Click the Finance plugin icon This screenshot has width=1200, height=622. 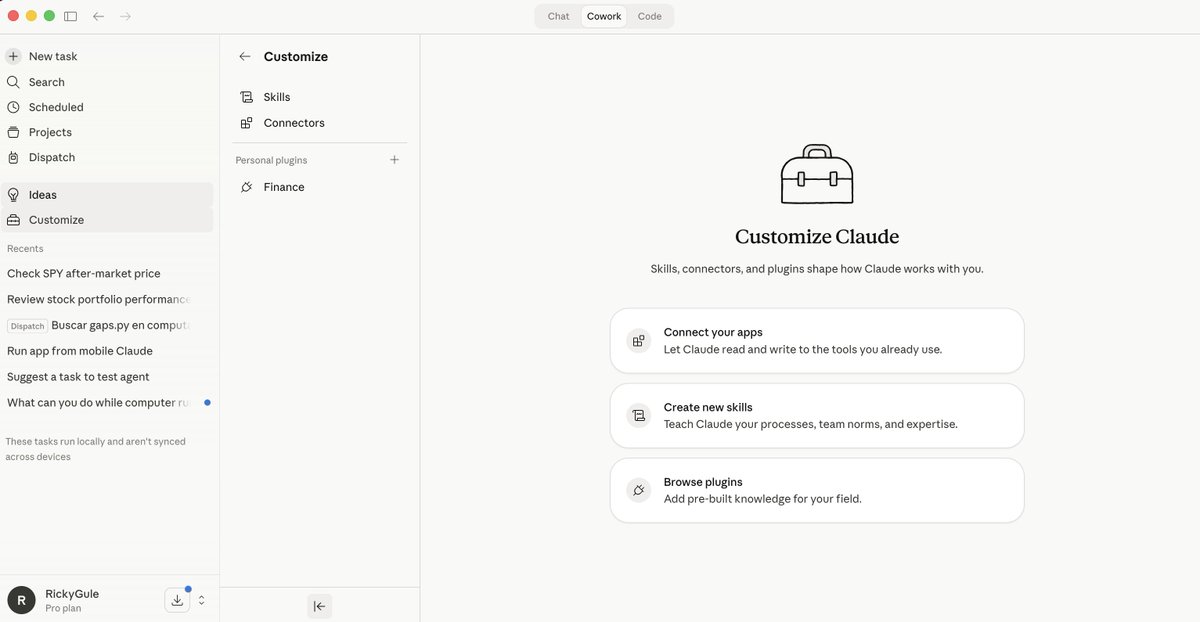coord(247,187)
